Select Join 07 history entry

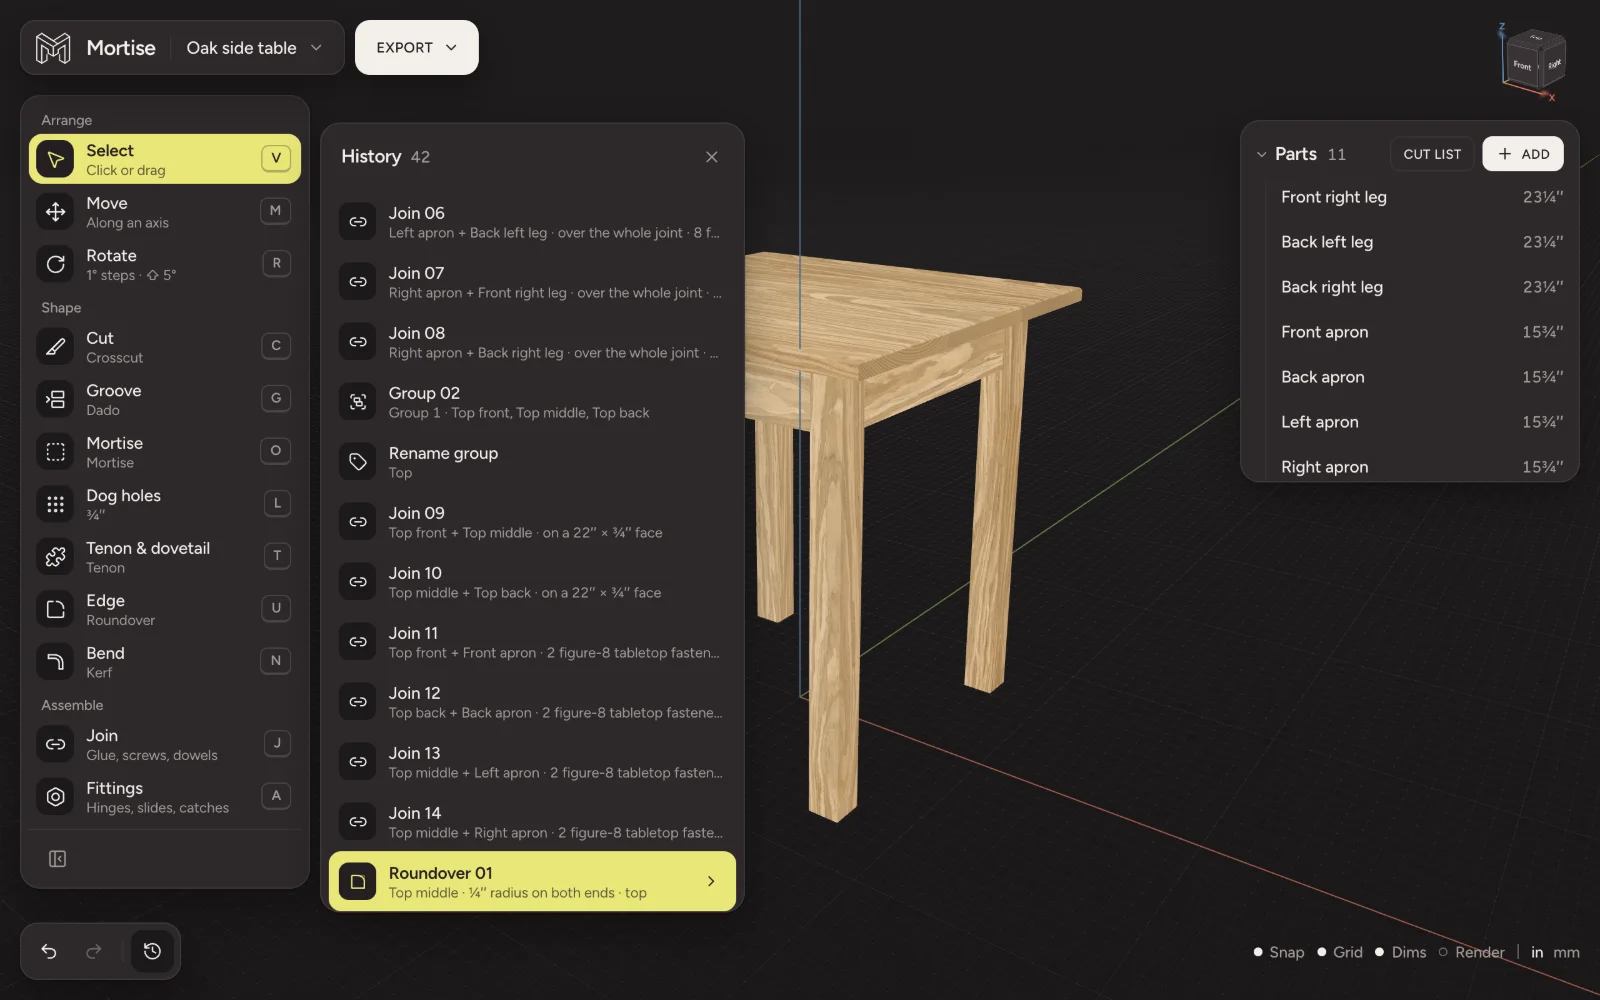point(532,282)
